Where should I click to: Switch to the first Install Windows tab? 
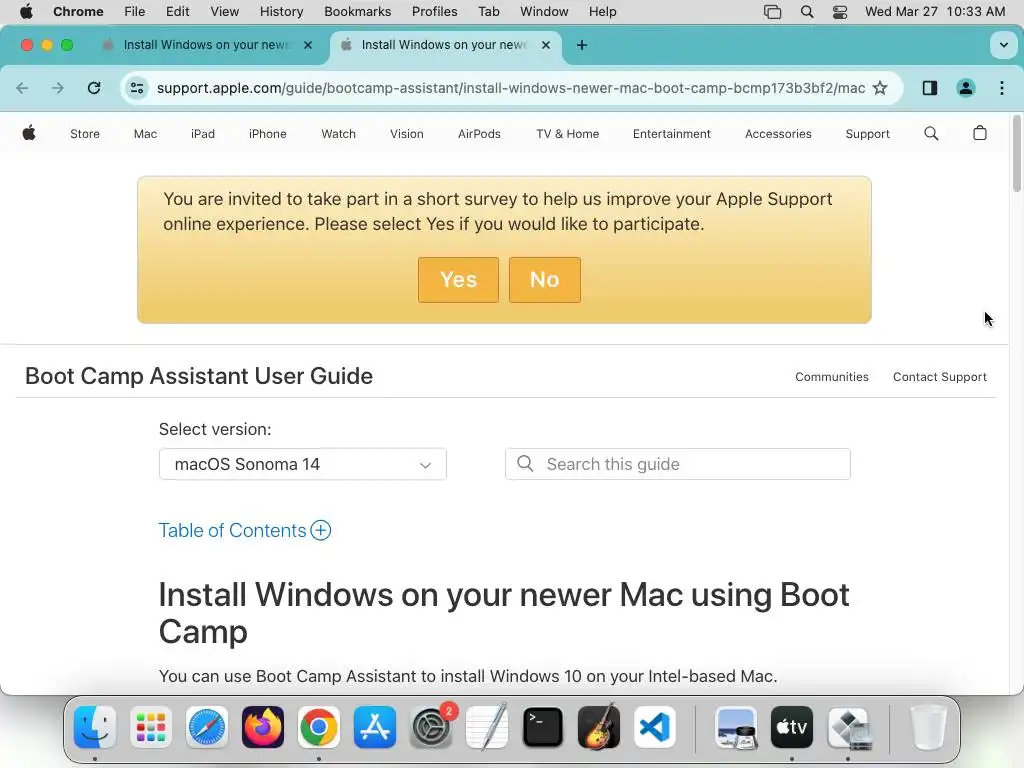206,45
